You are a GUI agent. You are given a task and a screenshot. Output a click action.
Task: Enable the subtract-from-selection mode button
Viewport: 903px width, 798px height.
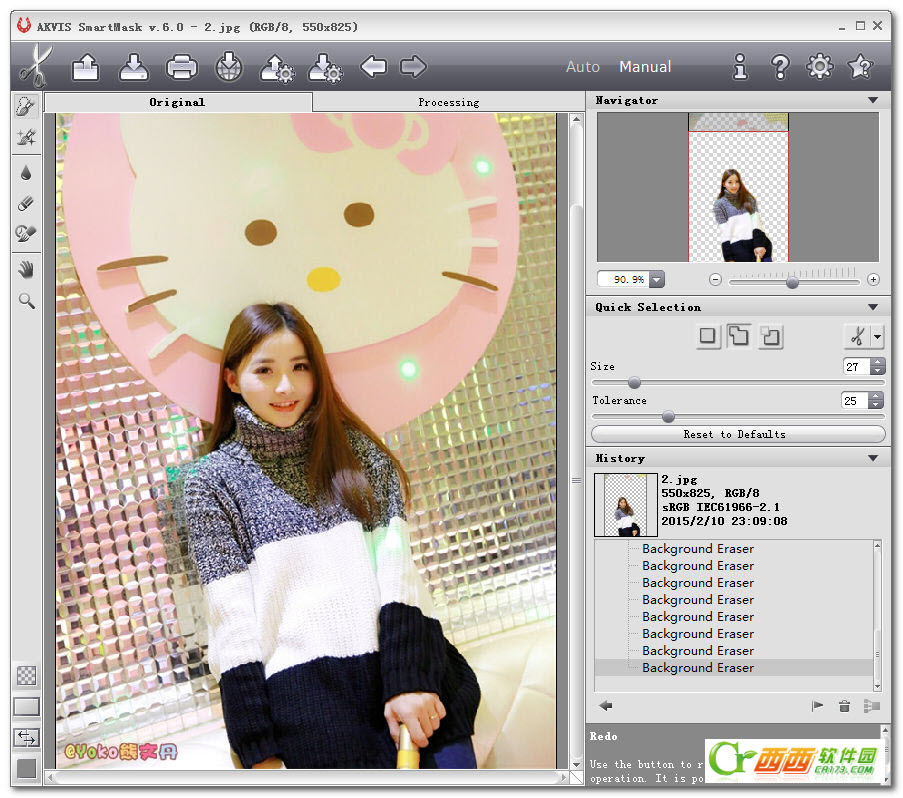coord(771,336)
